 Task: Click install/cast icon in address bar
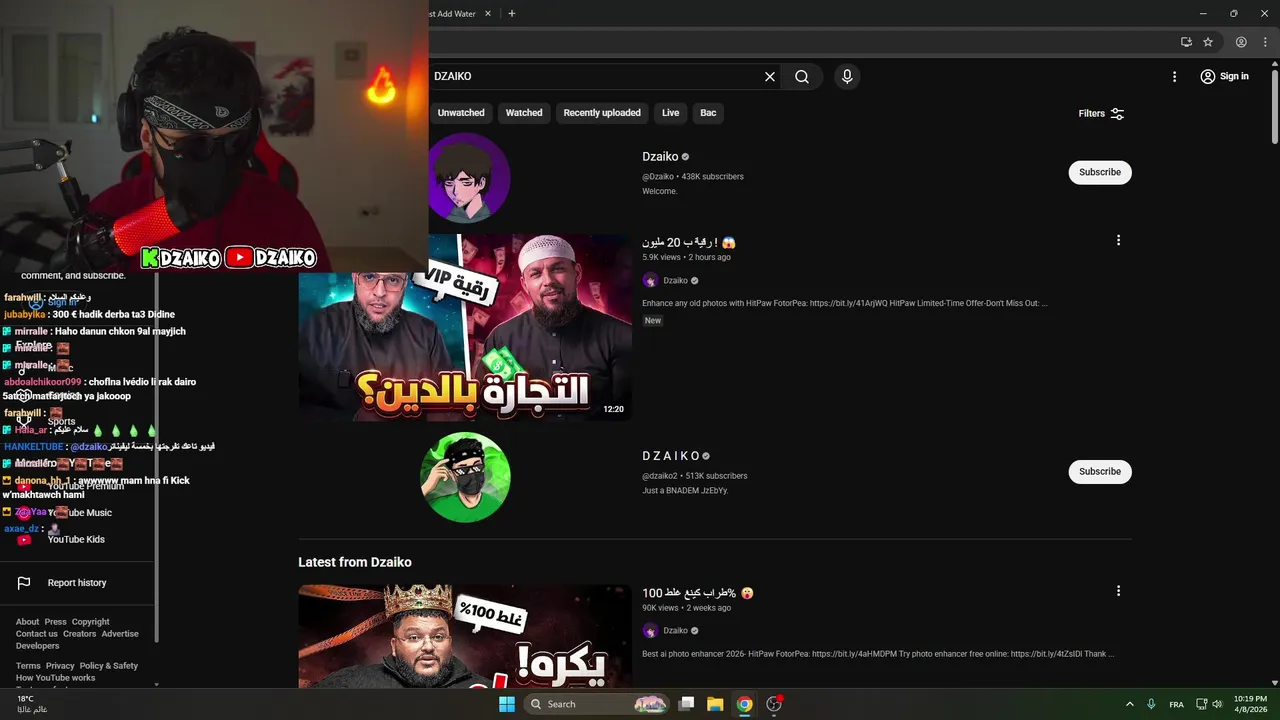pyautogui.click(x=1186, y=42)
